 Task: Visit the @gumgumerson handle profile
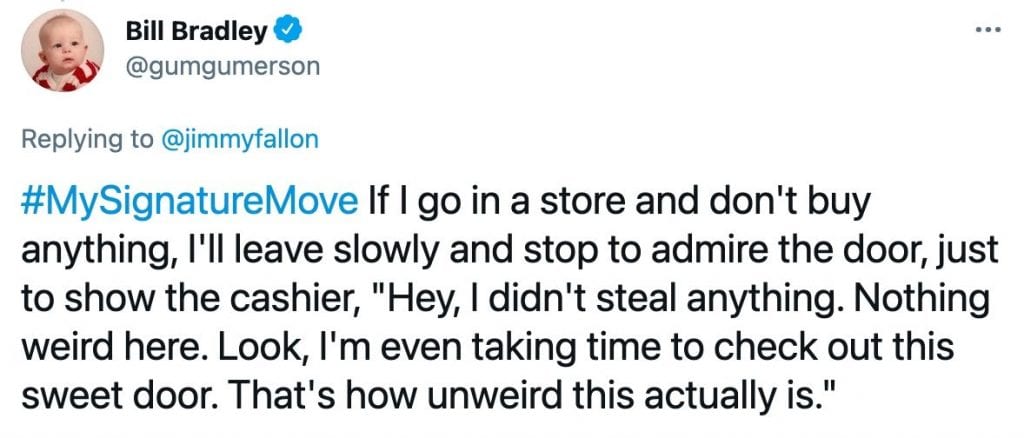click(x=223, y=68)
